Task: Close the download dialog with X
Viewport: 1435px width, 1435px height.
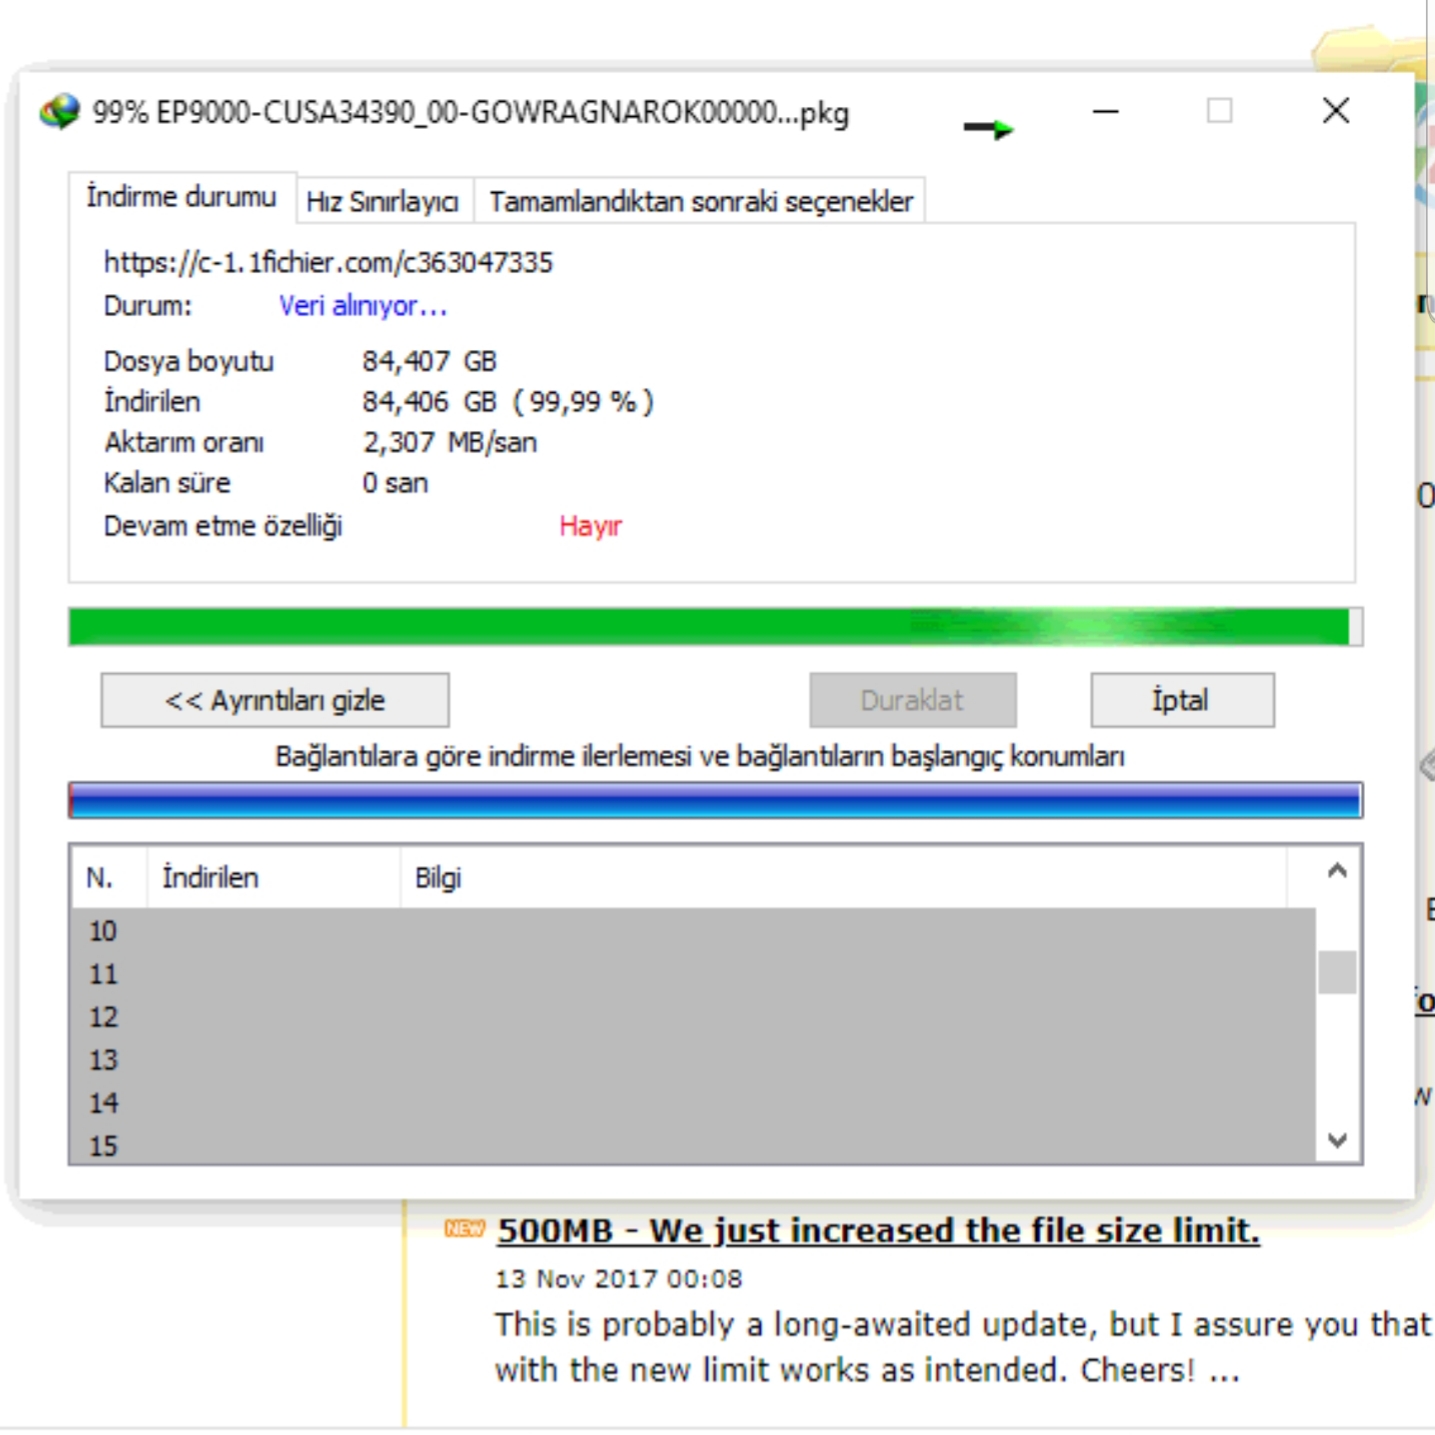Action: point(1335,111)
